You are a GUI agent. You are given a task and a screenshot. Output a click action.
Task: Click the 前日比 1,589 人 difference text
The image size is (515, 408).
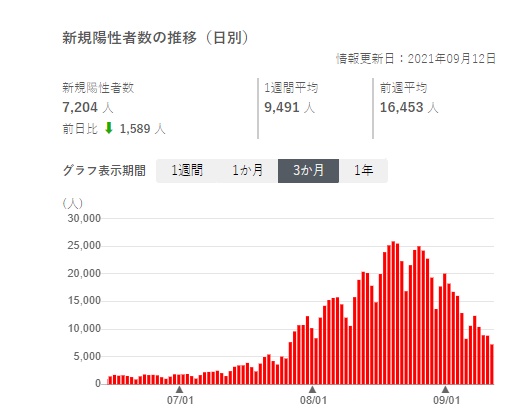(114, 128)
